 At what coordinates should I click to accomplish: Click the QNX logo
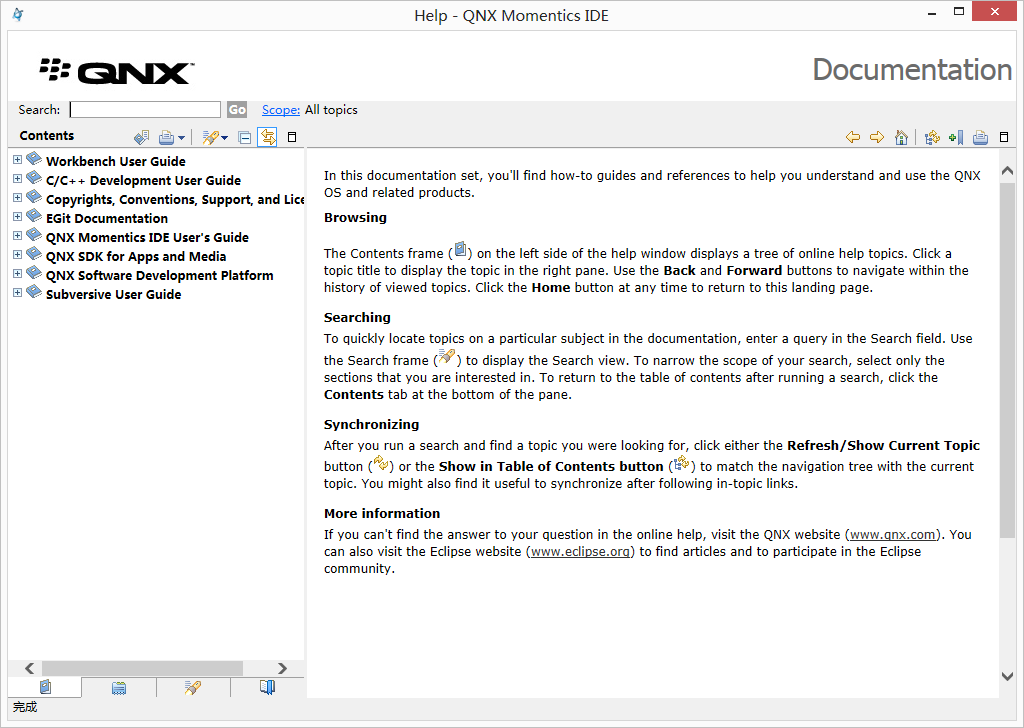(116, 71)
